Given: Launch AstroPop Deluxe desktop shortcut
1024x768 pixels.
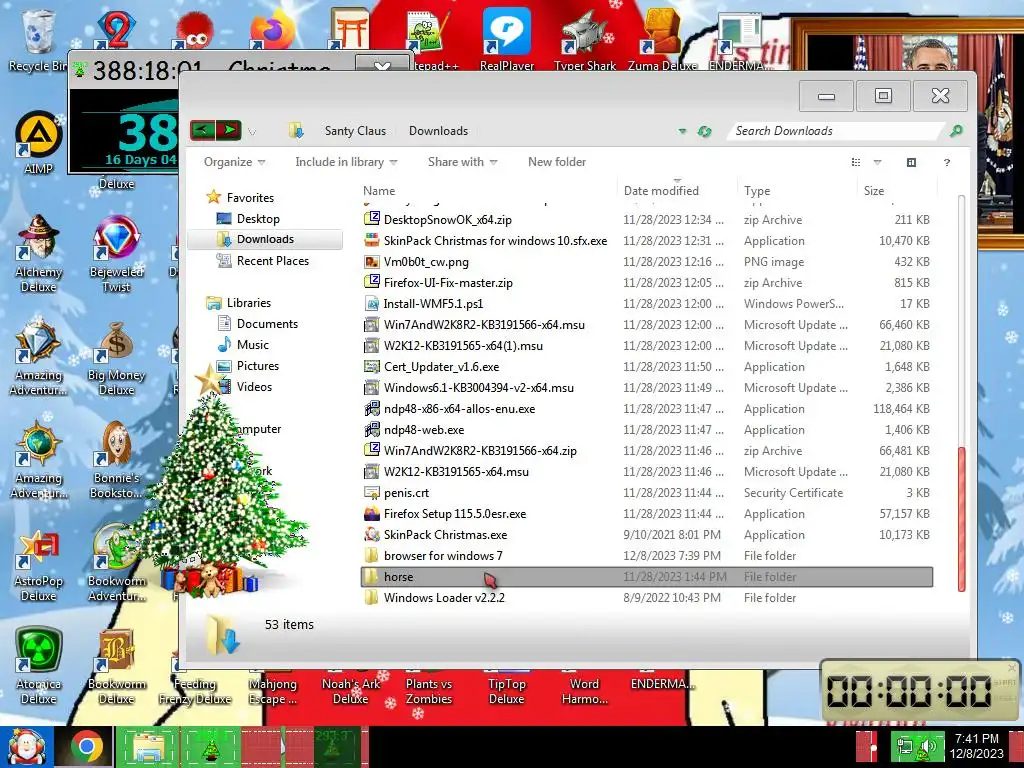Looking at the screenshot, I should tap(38, 565).
